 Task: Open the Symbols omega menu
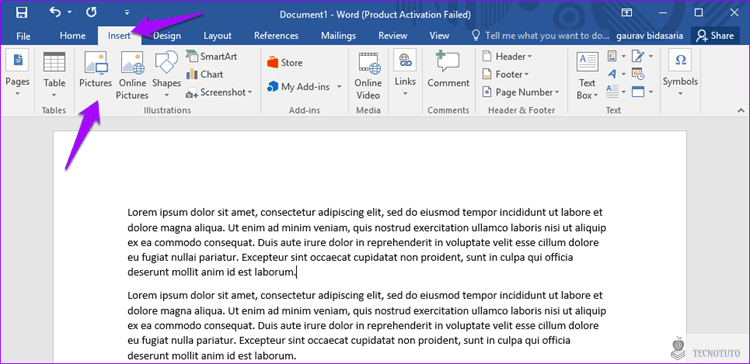680,73
